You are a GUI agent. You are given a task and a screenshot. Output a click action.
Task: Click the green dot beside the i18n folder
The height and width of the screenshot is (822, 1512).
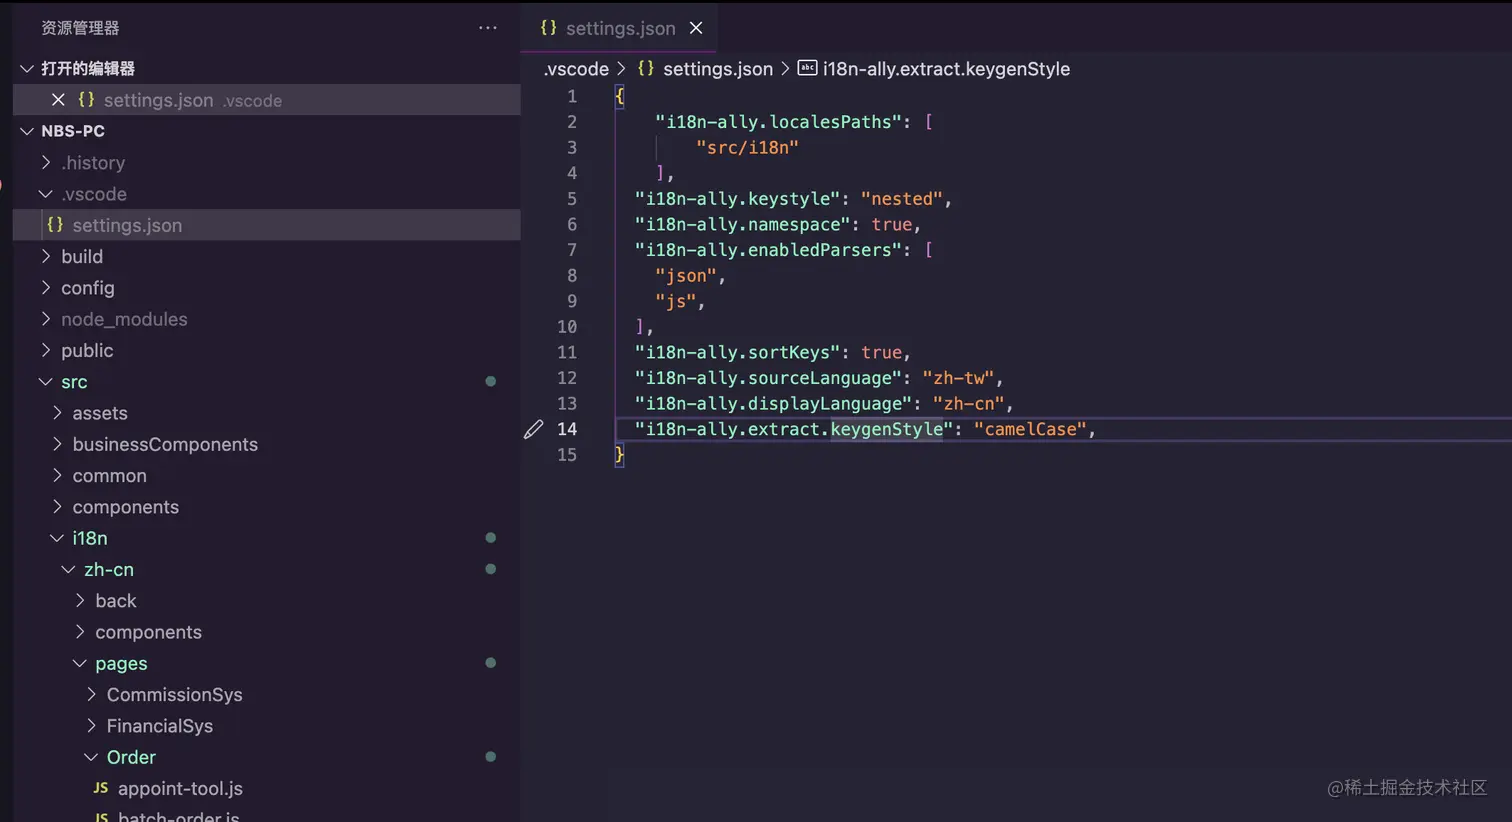490,537
